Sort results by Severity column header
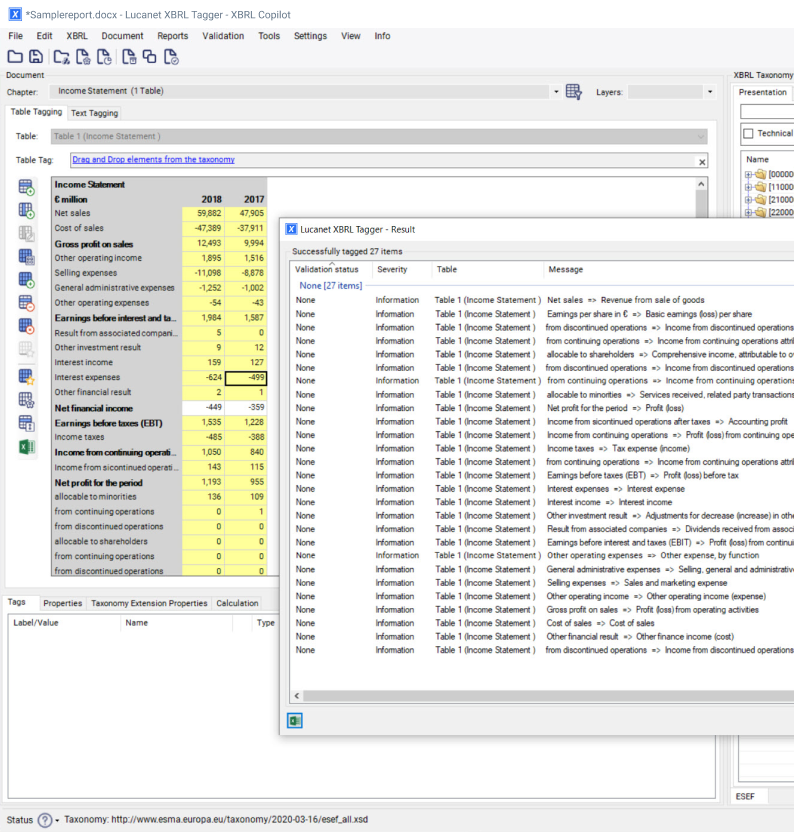 click(x=392, y=269)
